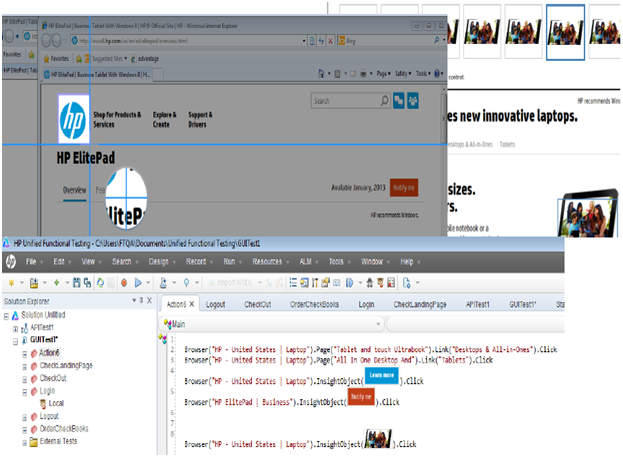The width and height of the screenshot is (623, 462).
Task: Switch to the CheckLandingPage tab
Action: (420, 304)
